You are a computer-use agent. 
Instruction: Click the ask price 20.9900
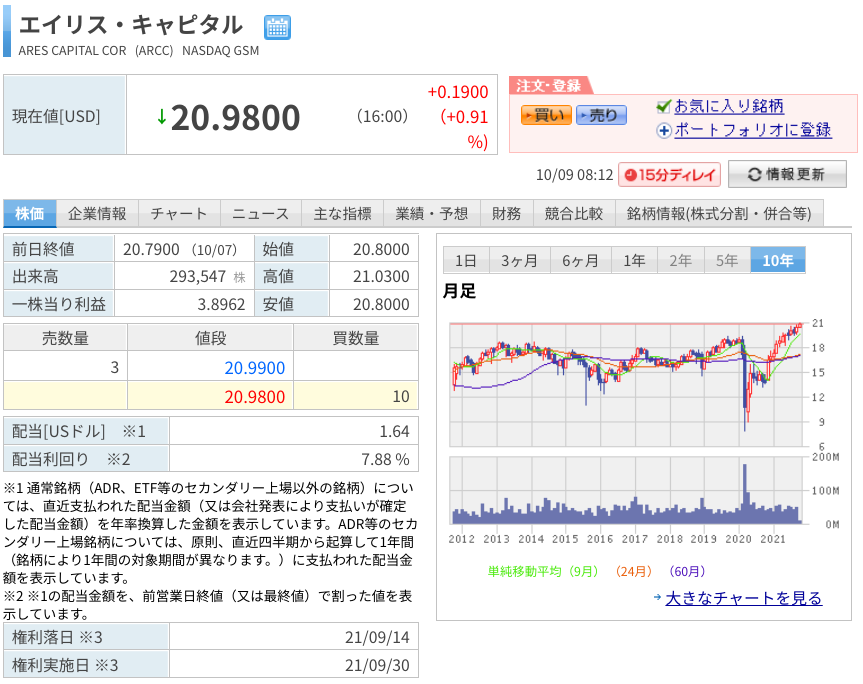tap(255, 368)
